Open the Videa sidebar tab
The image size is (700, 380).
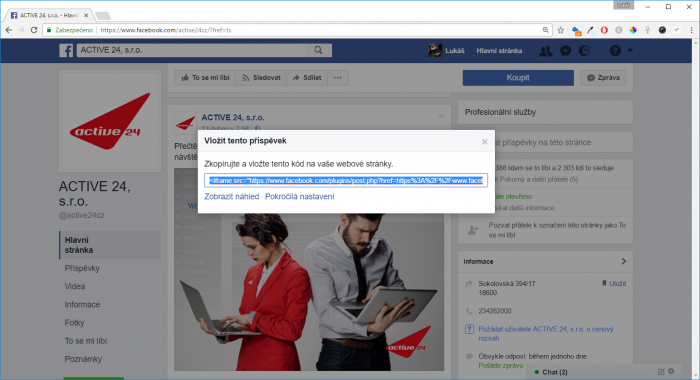(x=75, y=287)
